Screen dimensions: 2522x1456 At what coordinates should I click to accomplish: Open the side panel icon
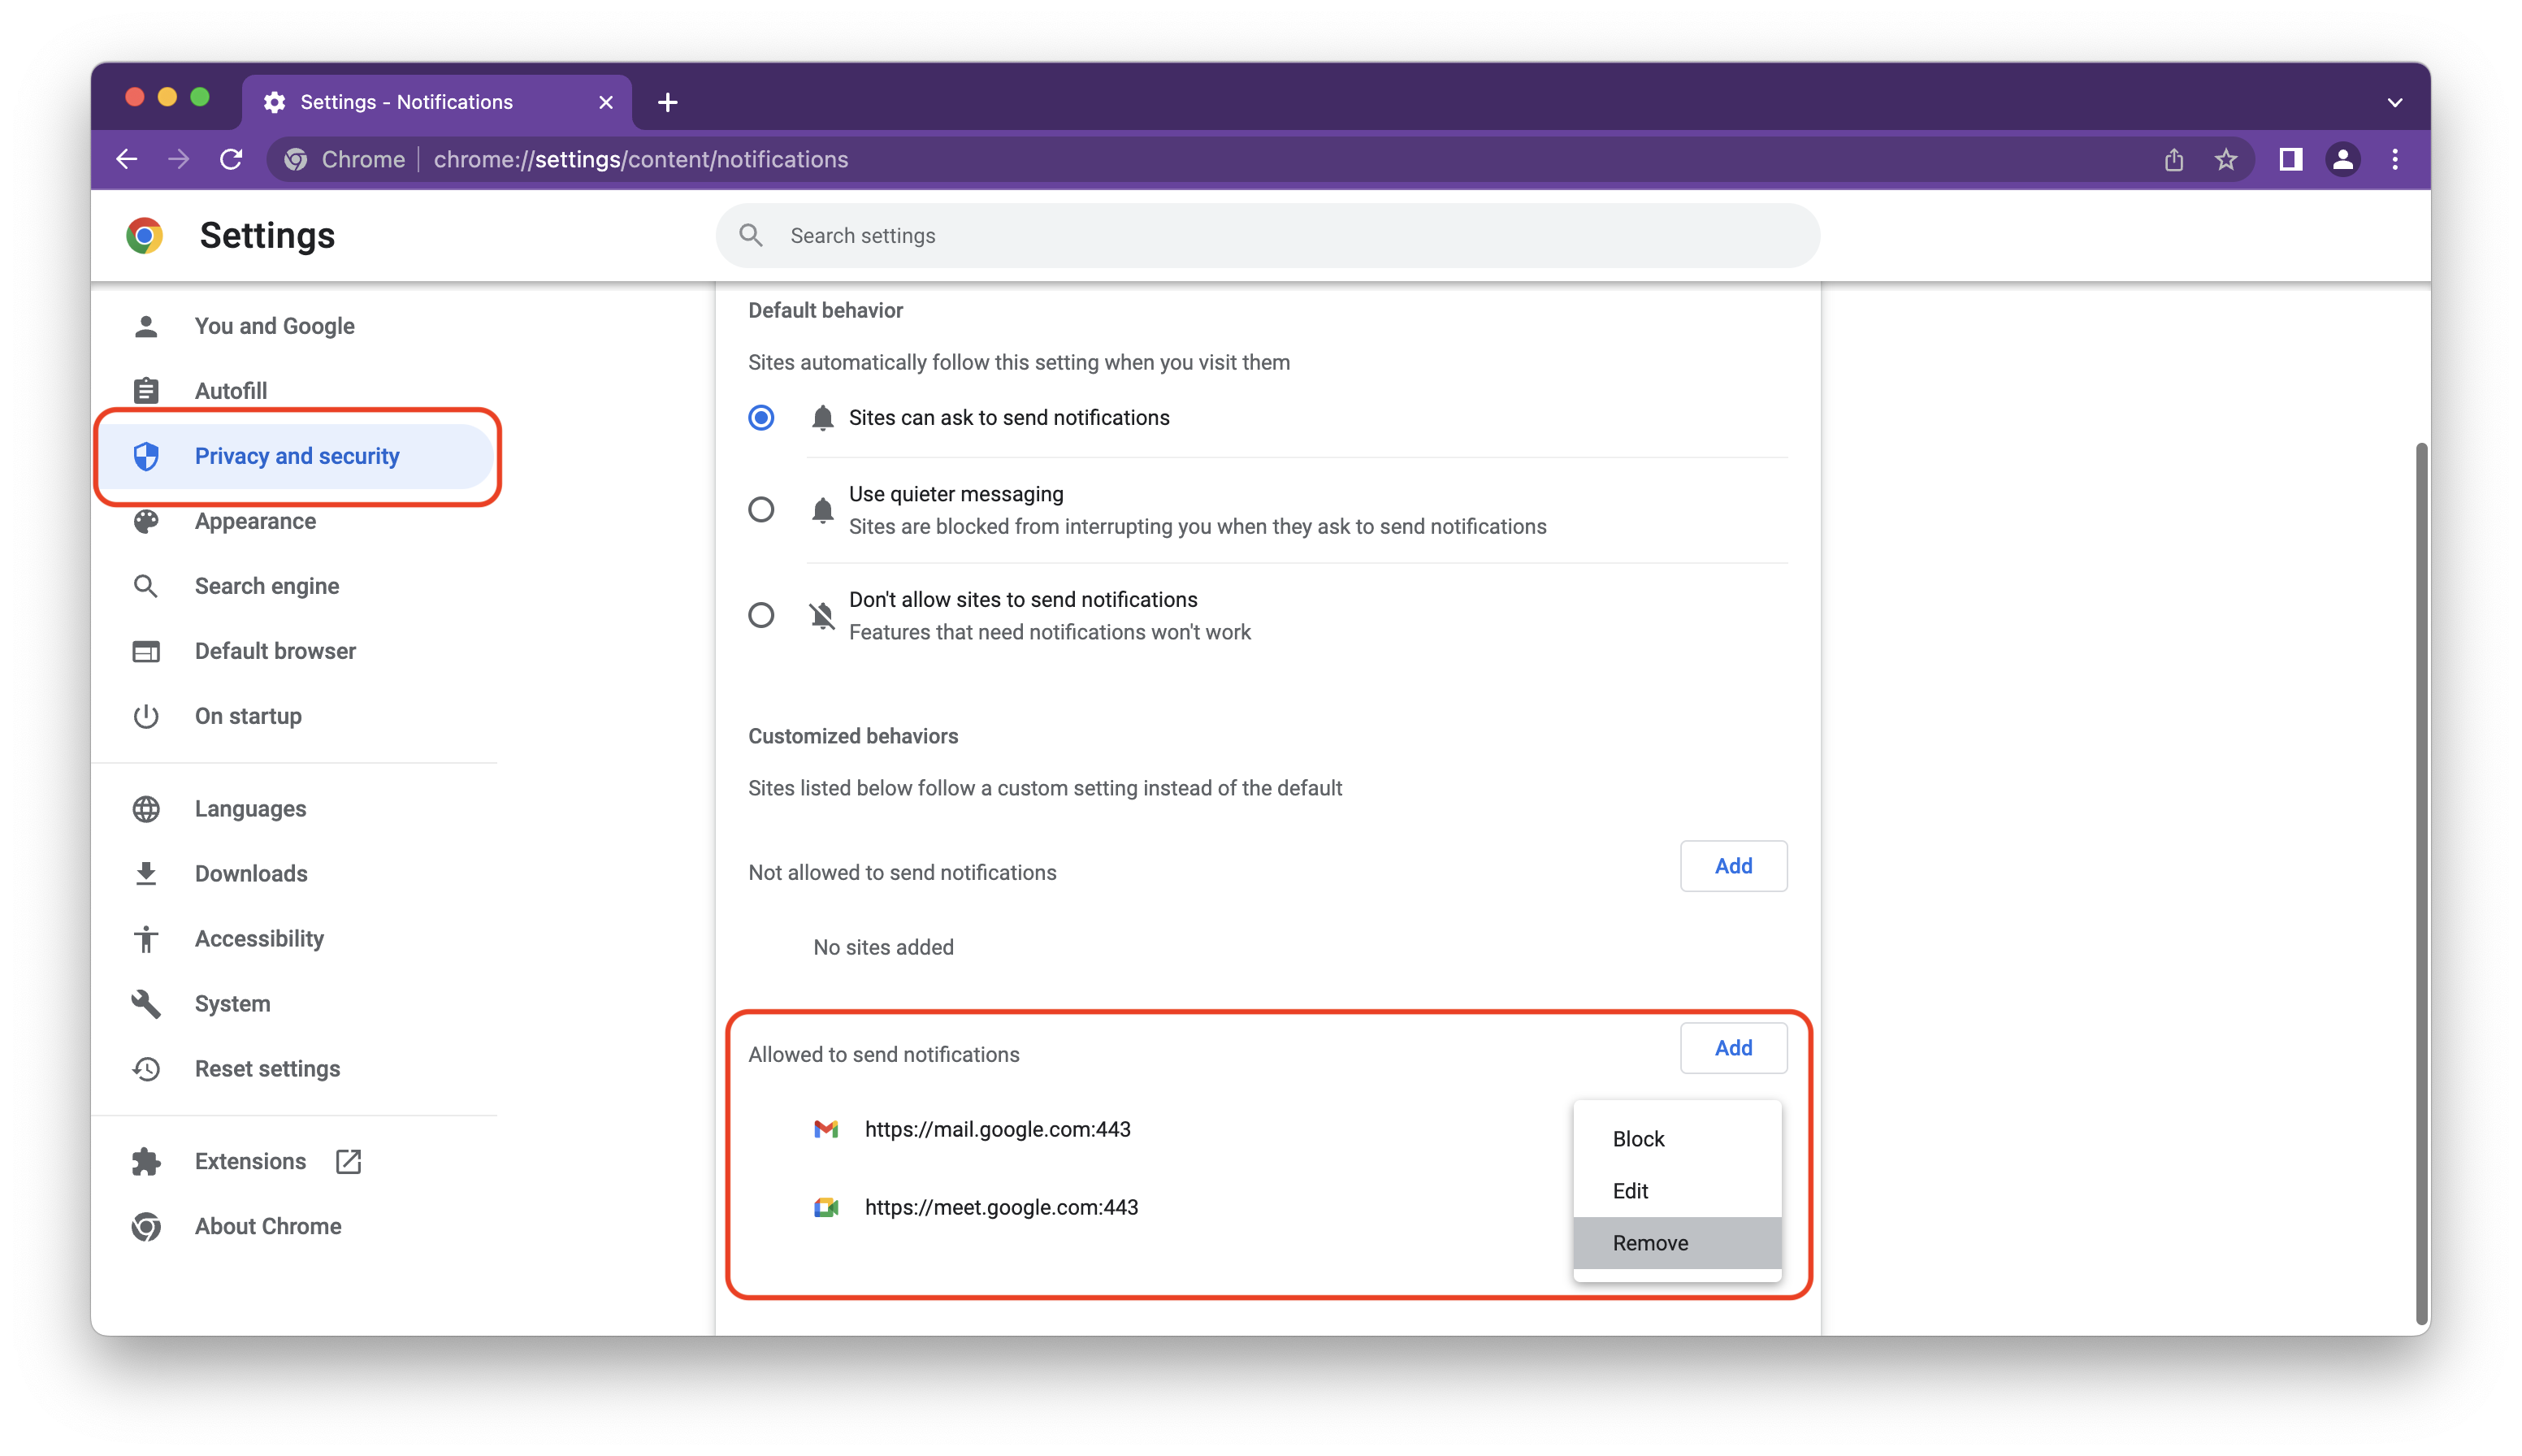click(2290, 159)
